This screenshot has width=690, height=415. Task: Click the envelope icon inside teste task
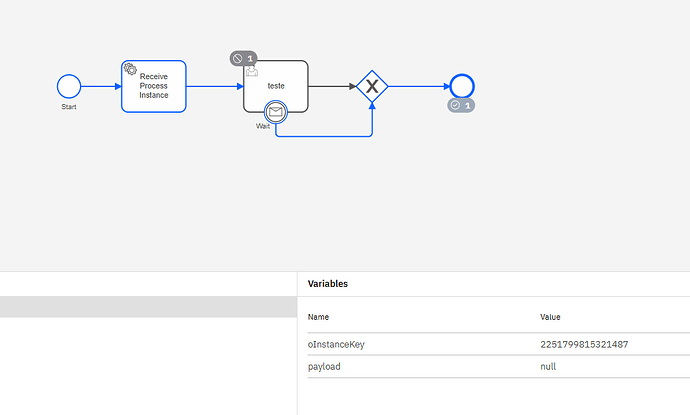252,73
